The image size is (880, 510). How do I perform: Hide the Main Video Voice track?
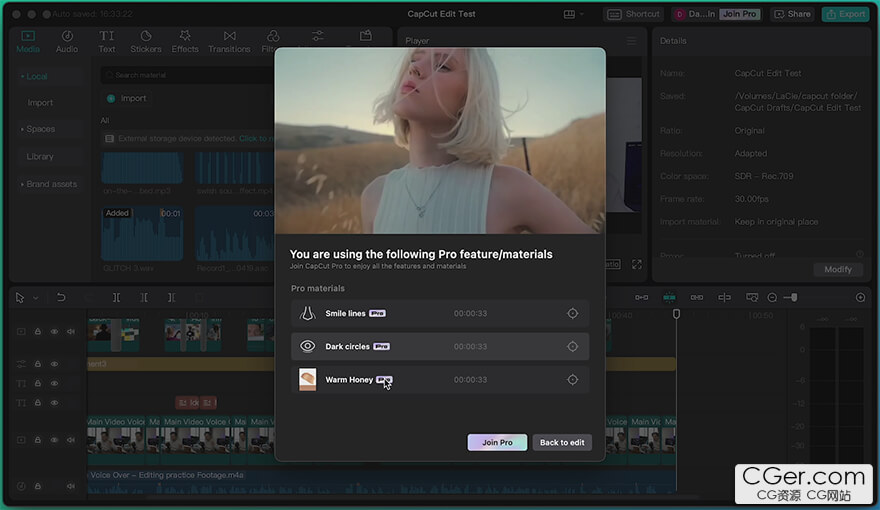click(x=54, y=440)
